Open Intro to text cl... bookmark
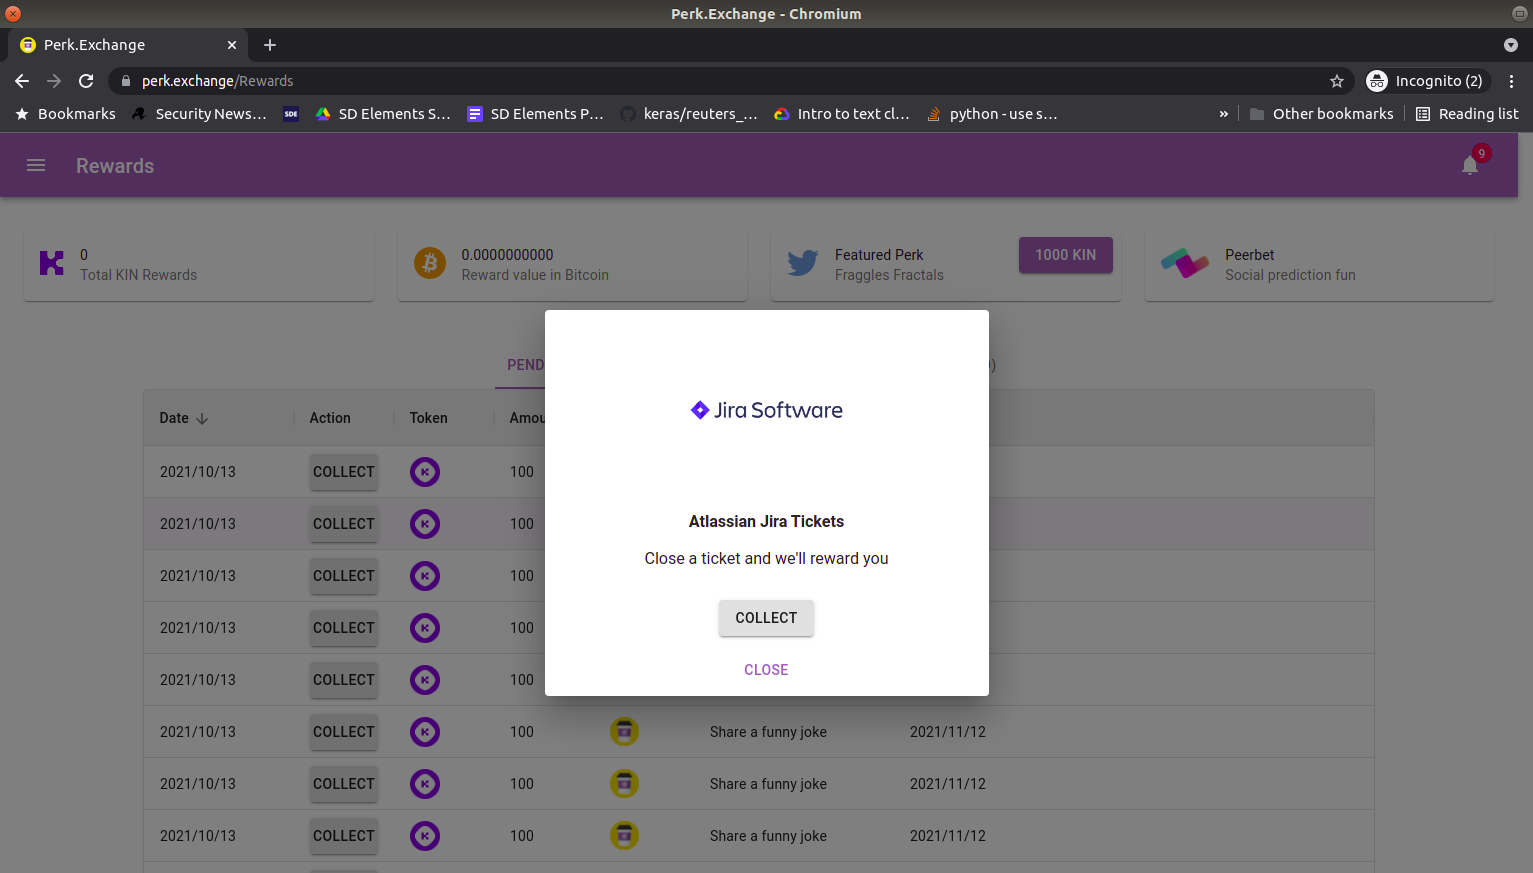The width and height of the screenshot is (1533, 873). [843, 114]
